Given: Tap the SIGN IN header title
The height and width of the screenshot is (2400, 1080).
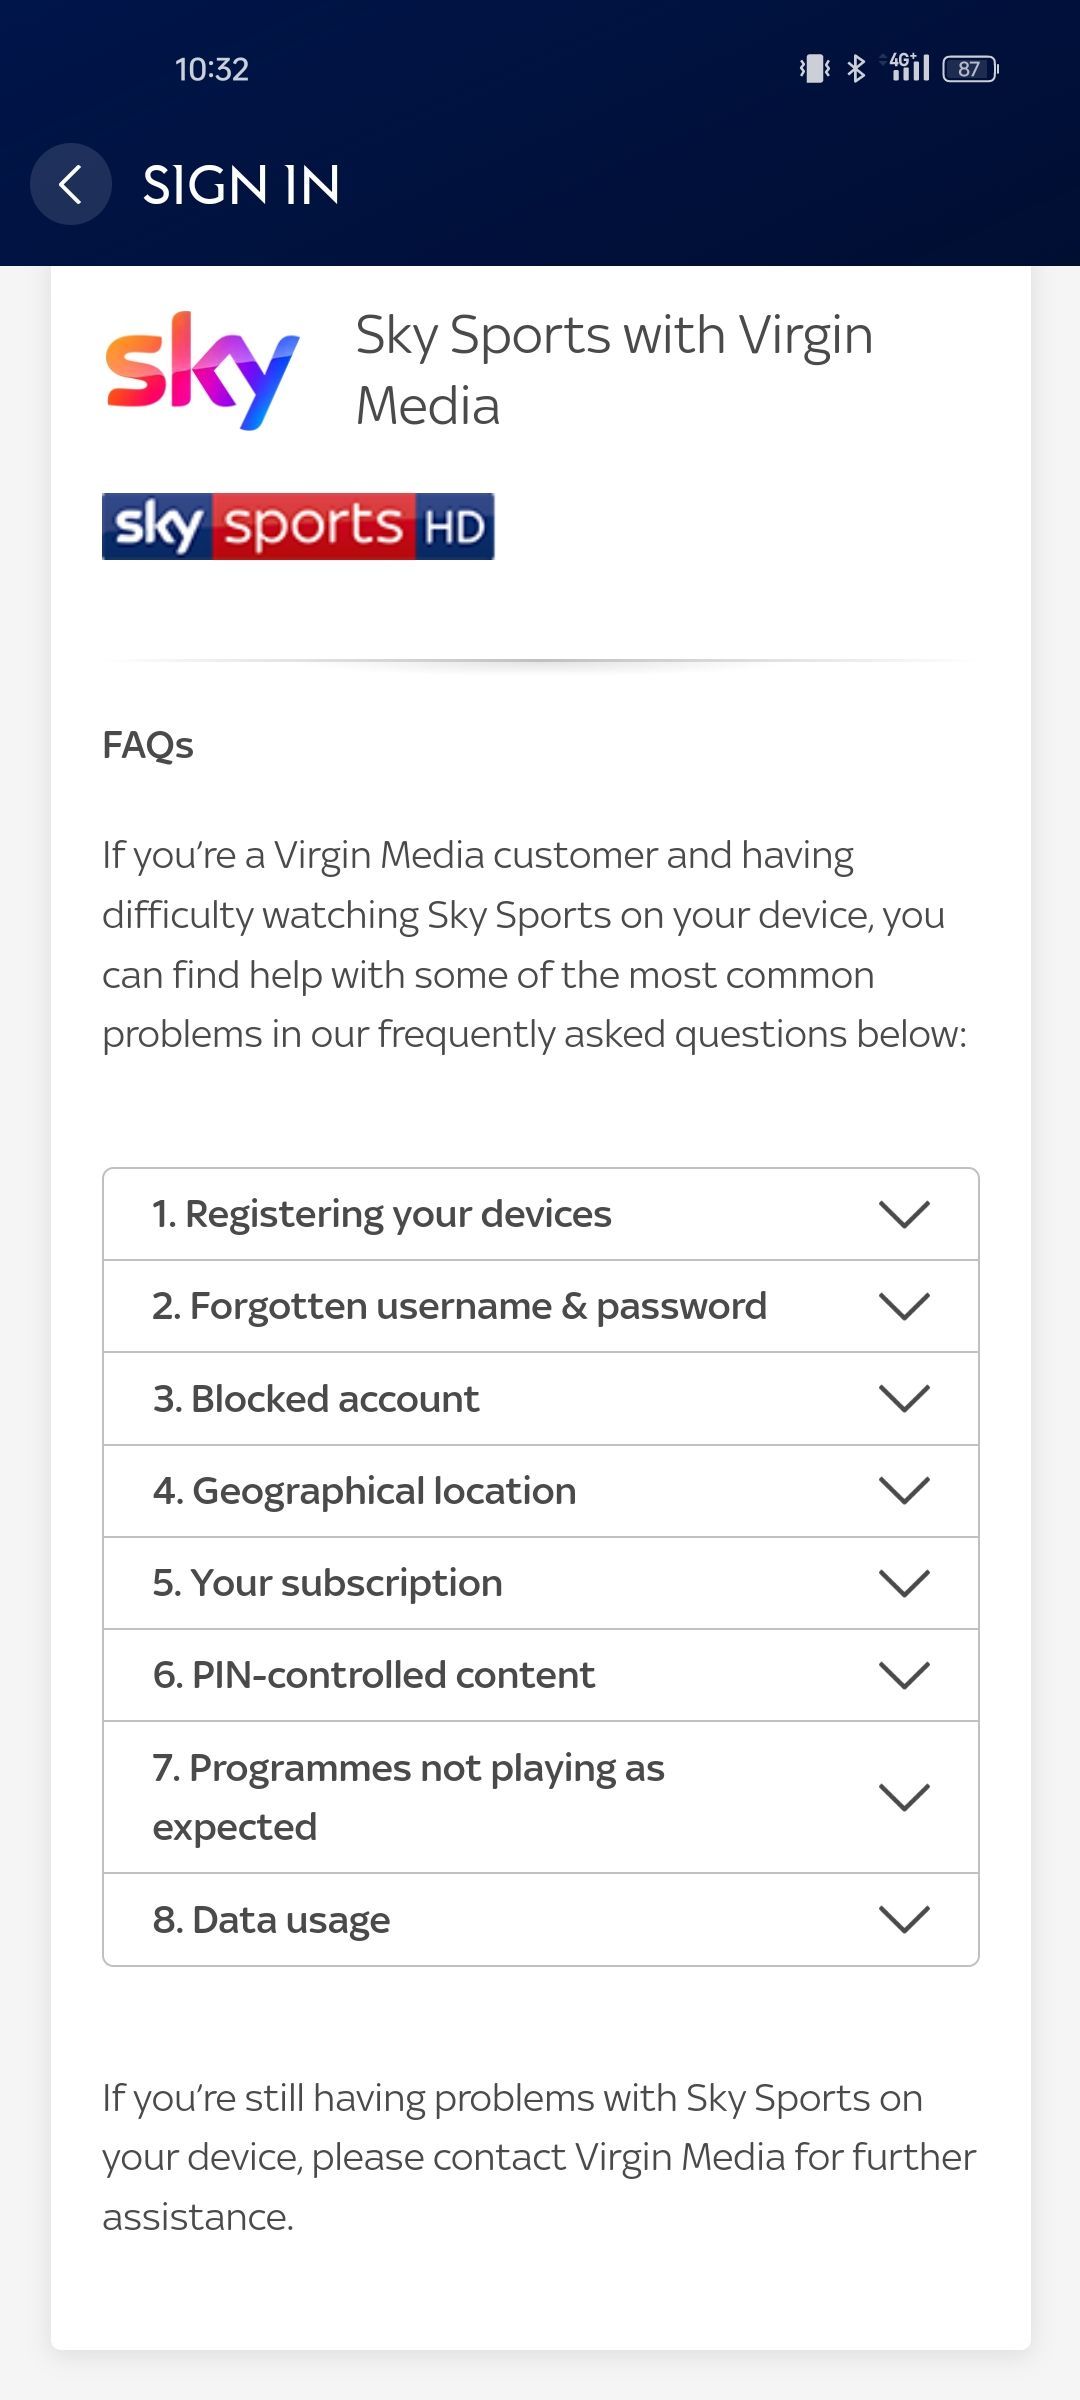Looking at the screenshot, I should pos(242,185).
